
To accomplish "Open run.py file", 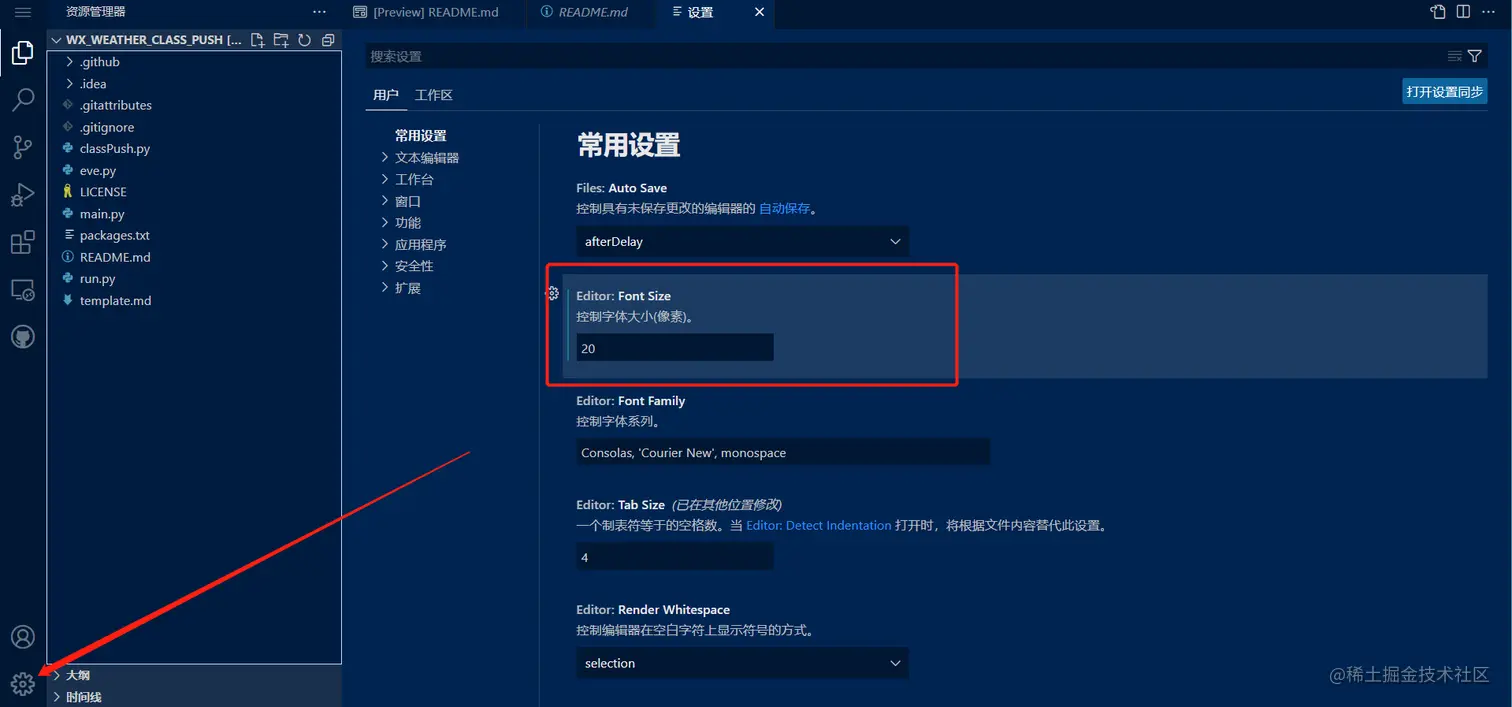I will coord(97,279).
